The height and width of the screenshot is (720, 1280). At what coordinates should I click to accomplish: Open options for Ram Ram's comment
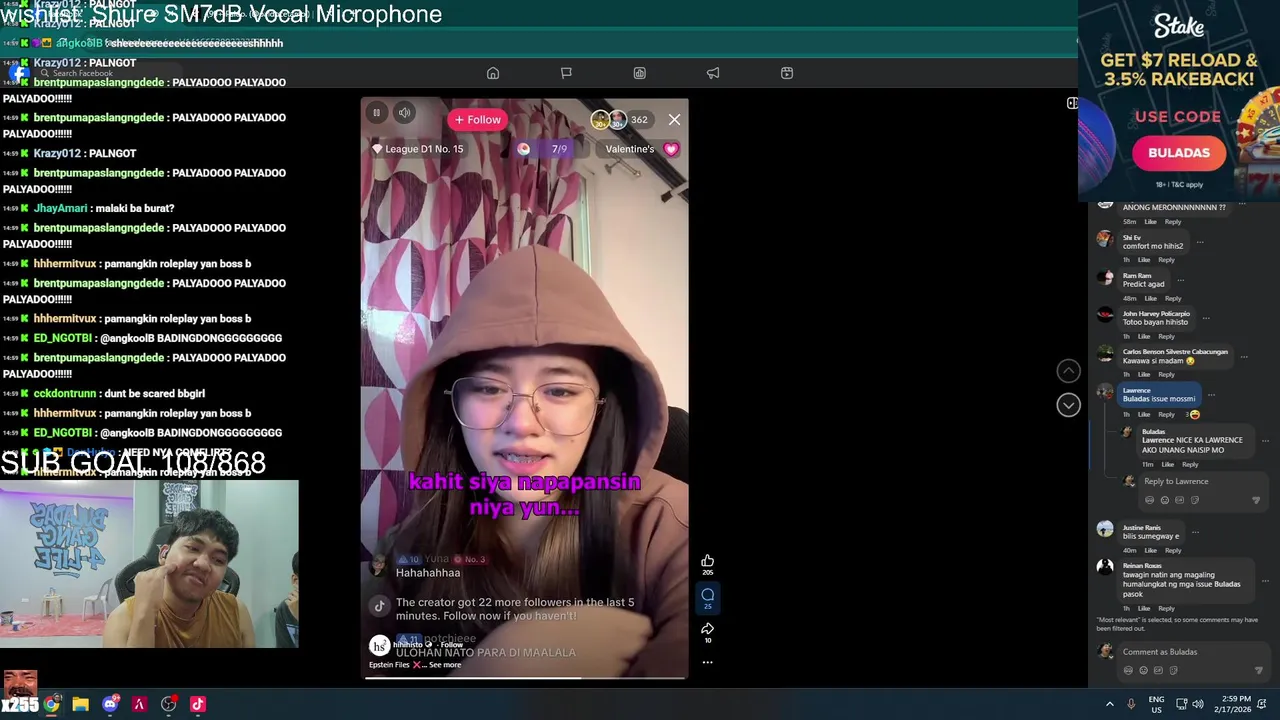[1180, 280]
